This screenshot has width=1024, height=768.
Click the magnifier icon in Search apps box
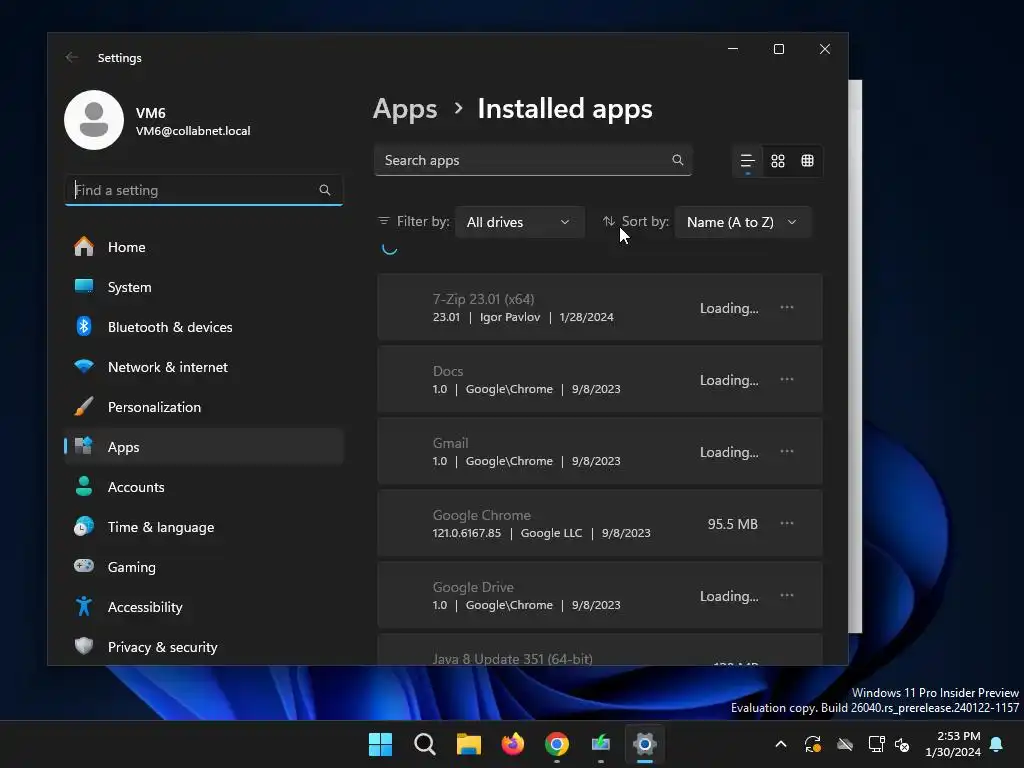tap(677, 160)
